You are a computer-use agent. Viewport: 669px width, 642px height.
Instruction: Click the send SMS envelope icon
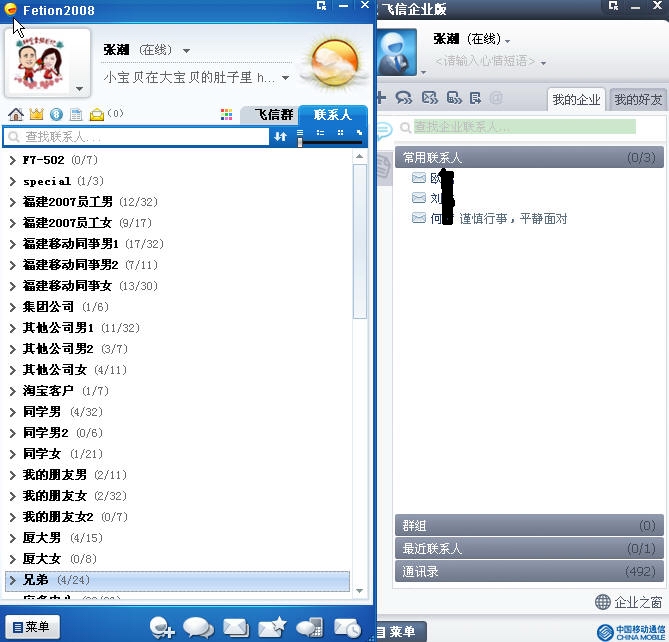[x=236, y=627]
